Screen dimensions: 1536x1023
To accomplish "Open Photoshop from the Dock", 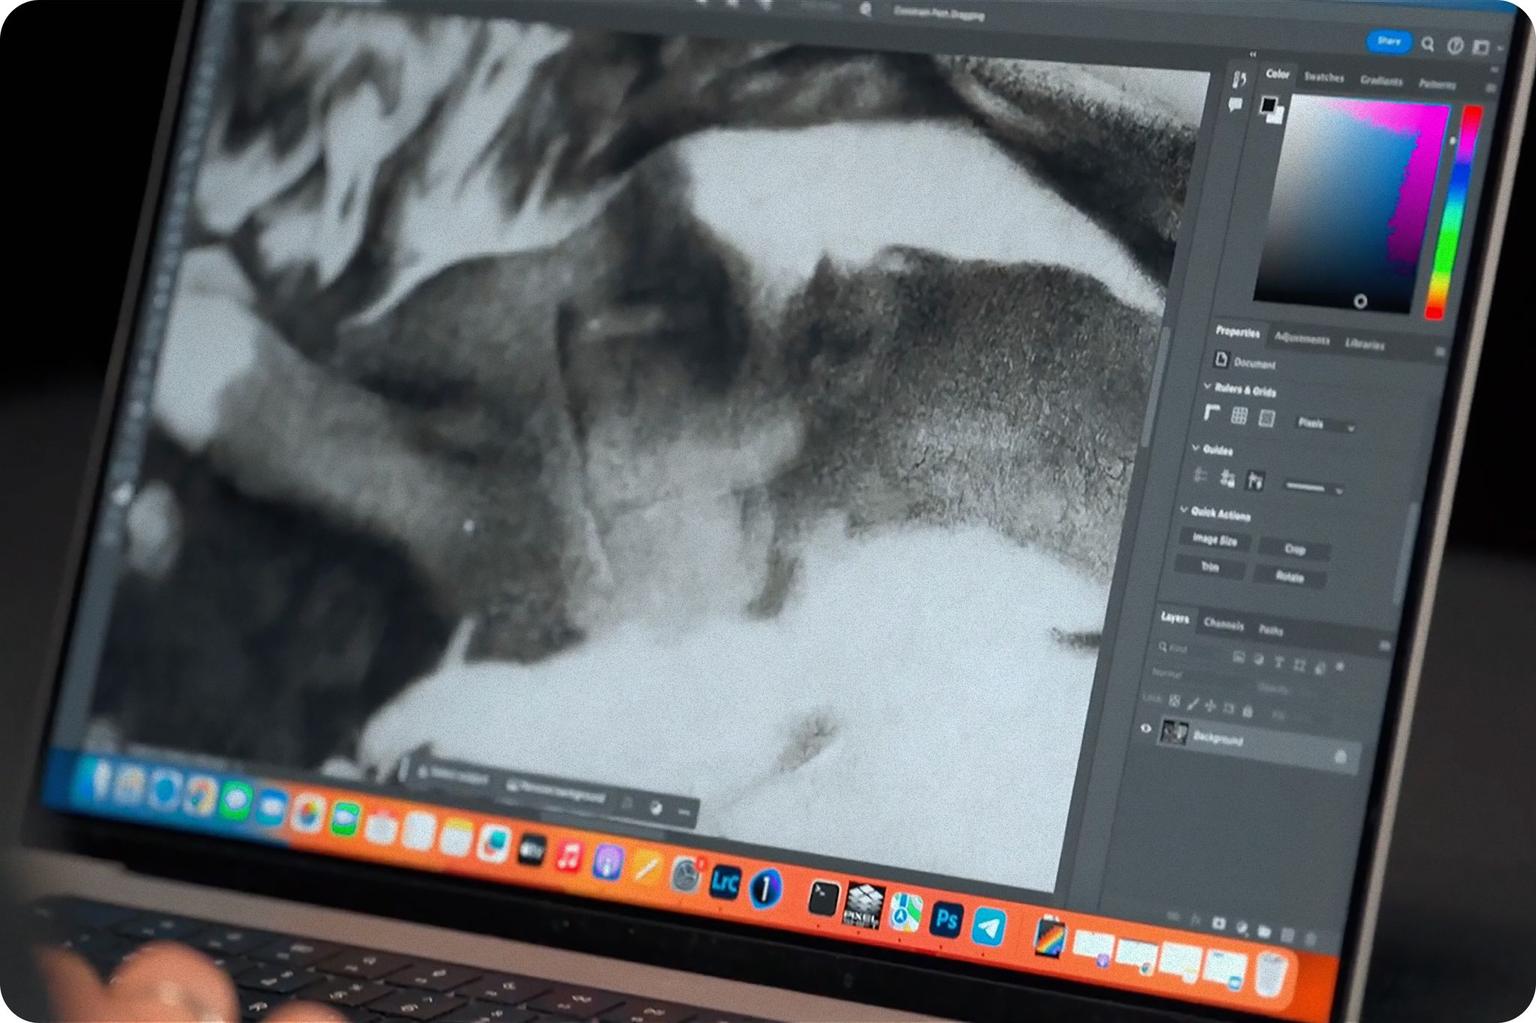I will click(x=945, y=918).
